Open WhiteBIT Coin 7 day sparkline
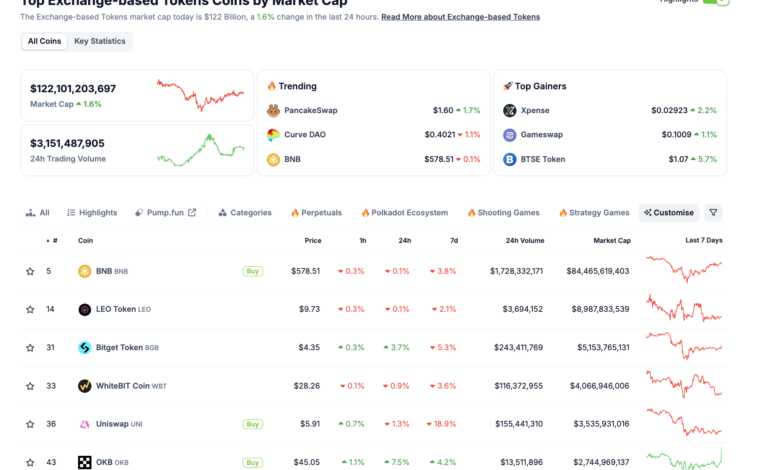 [684, 384]
